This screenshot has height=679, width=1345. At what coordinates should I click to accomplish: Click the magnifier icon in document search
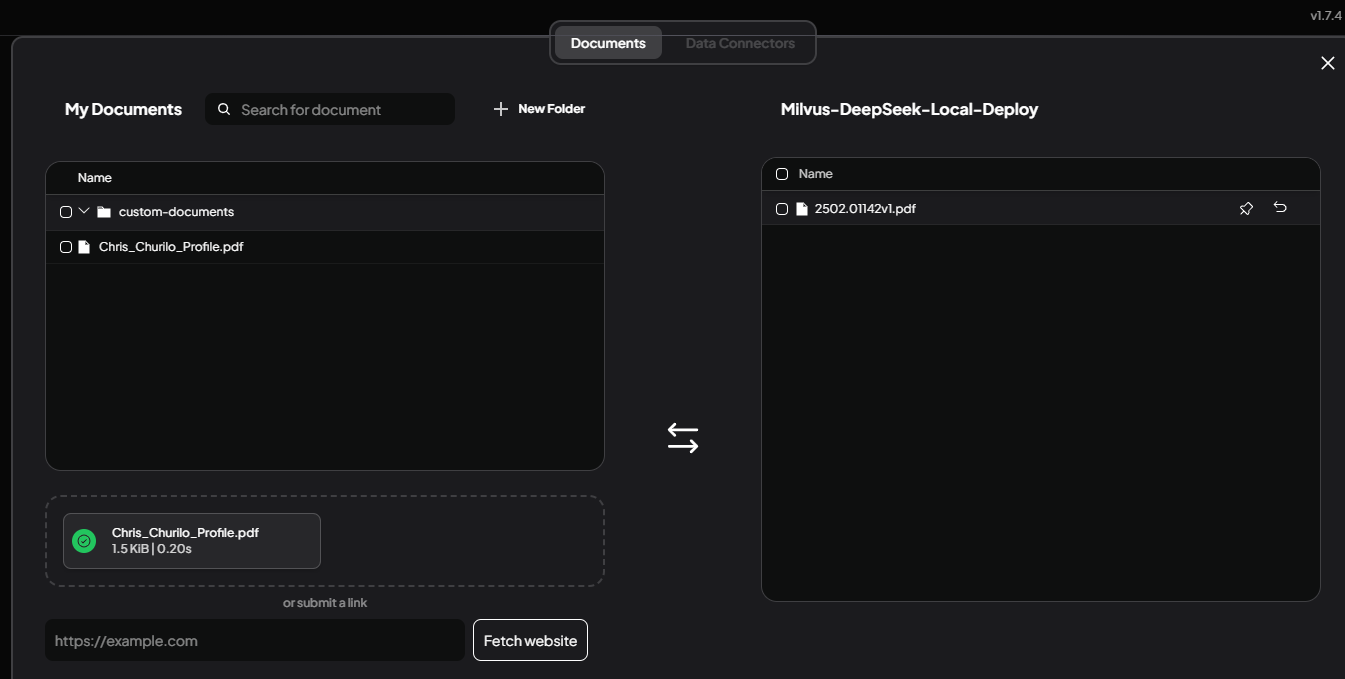click(224, 110)
